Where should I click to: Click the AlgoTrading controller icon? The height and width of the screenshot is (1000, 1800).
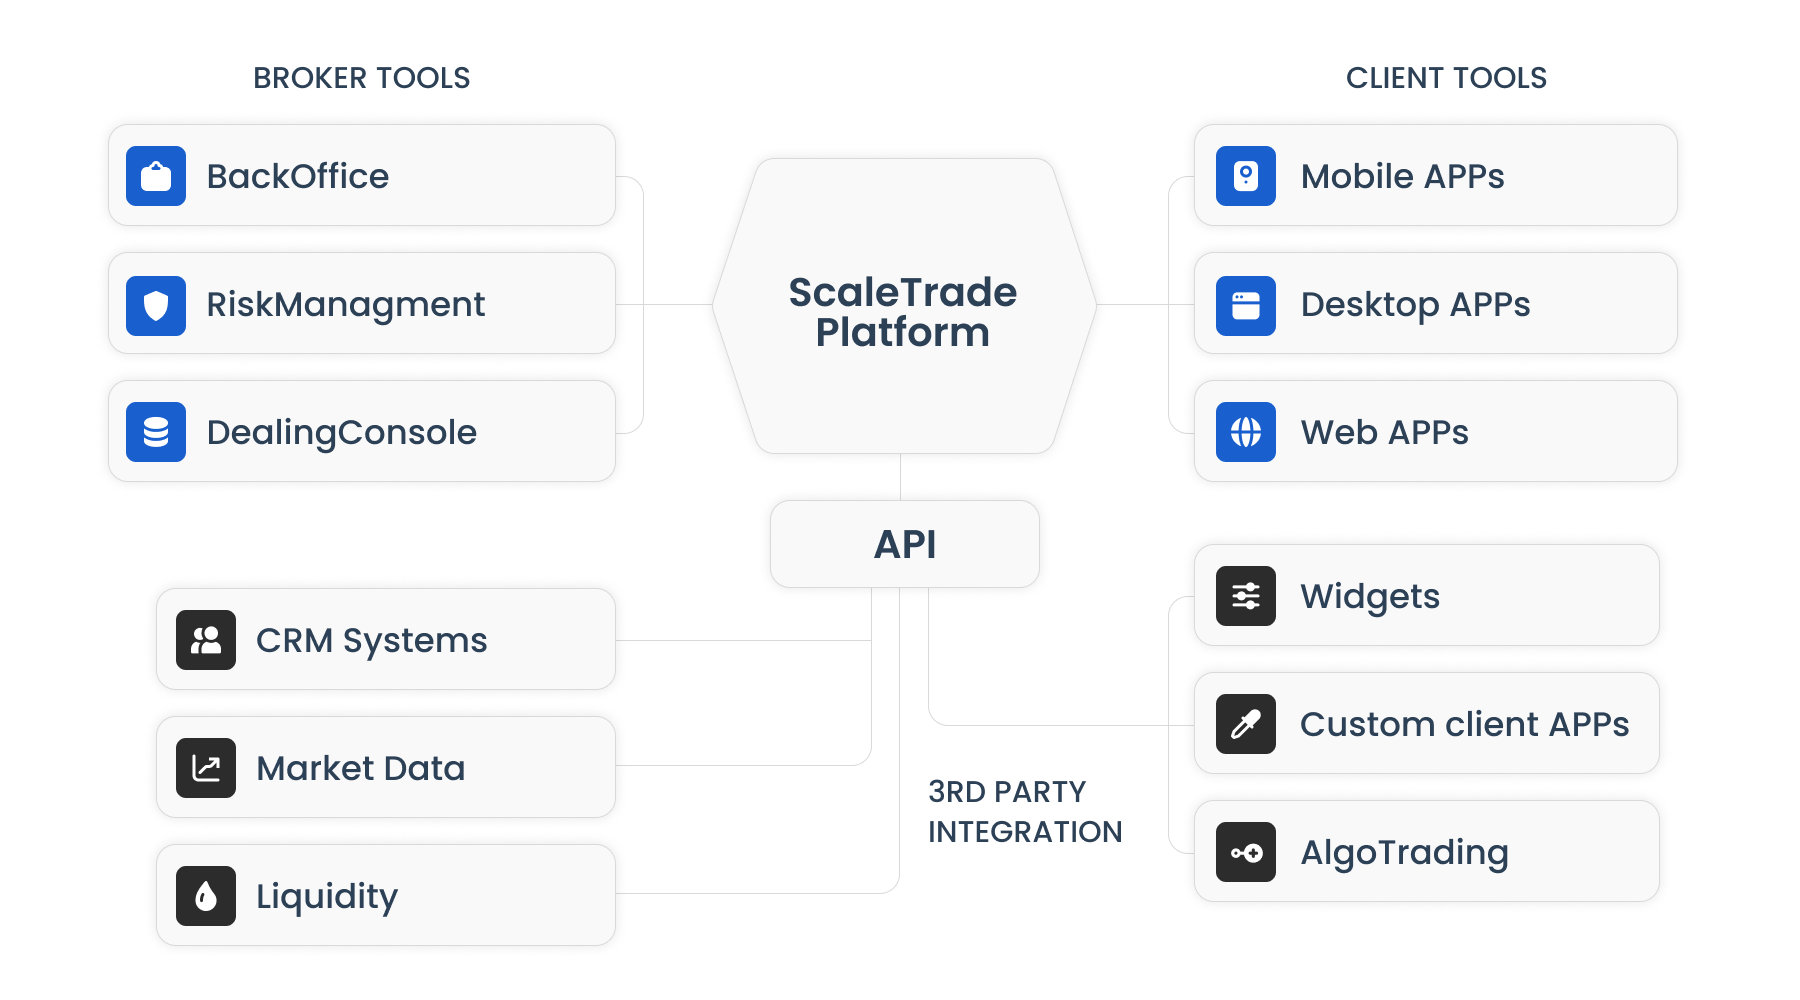1245,852
